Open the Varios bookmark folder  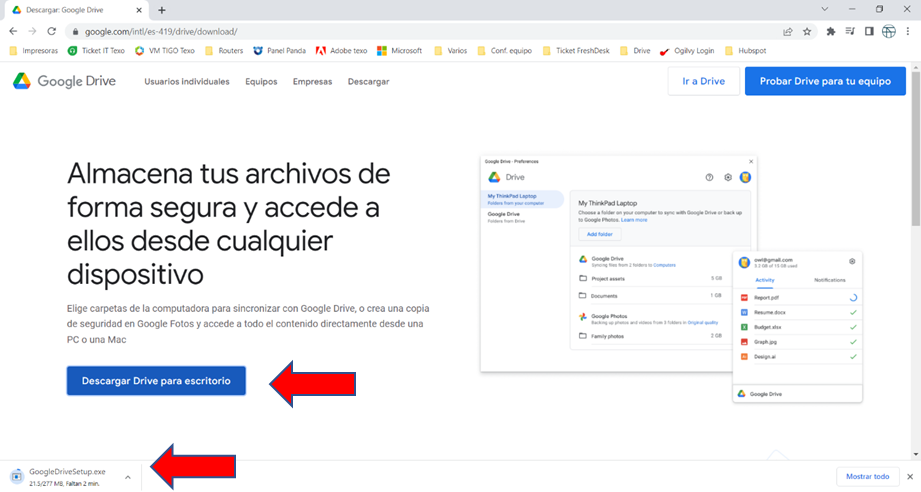coord(451,51)
